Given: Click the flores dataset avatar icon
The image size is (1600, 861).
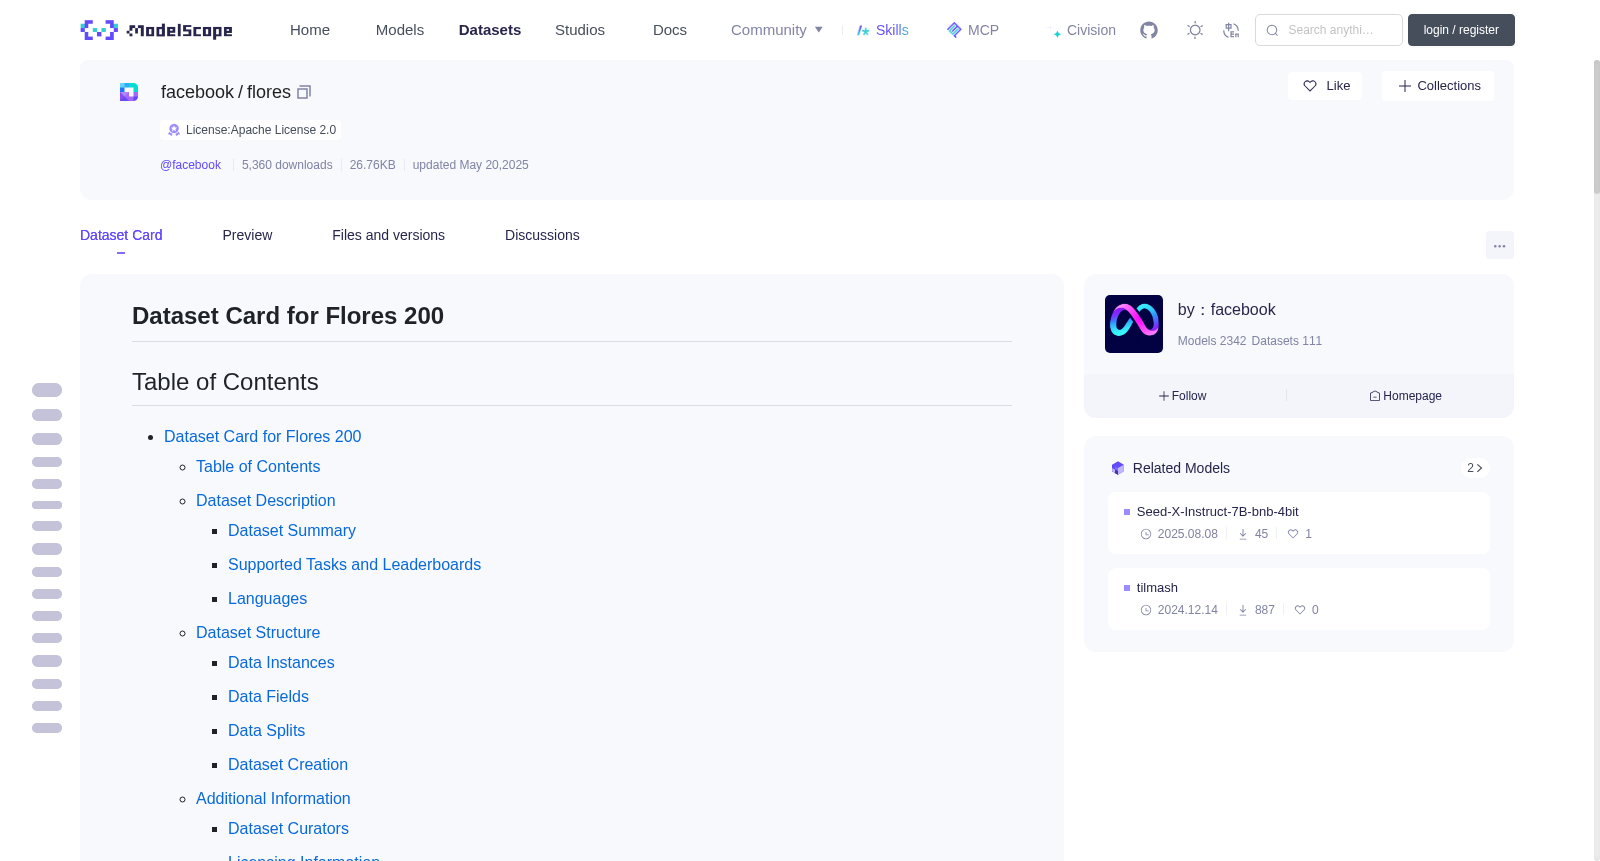Looking at the screenshot, I should click(x=129, y=92).
